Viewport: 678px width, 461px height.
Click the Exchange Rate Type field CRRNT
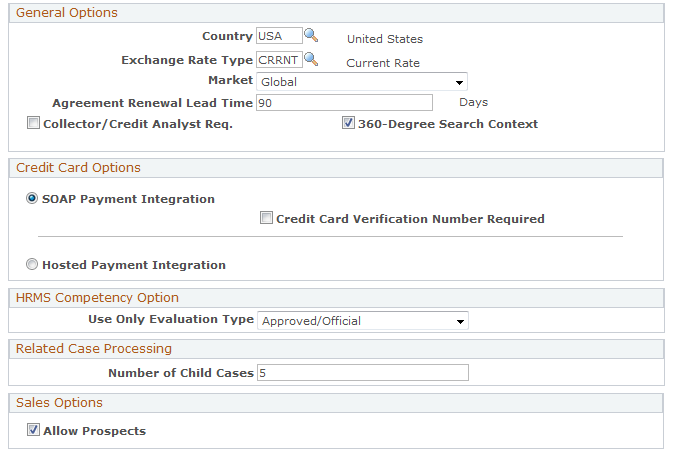[x=279, y=60]
